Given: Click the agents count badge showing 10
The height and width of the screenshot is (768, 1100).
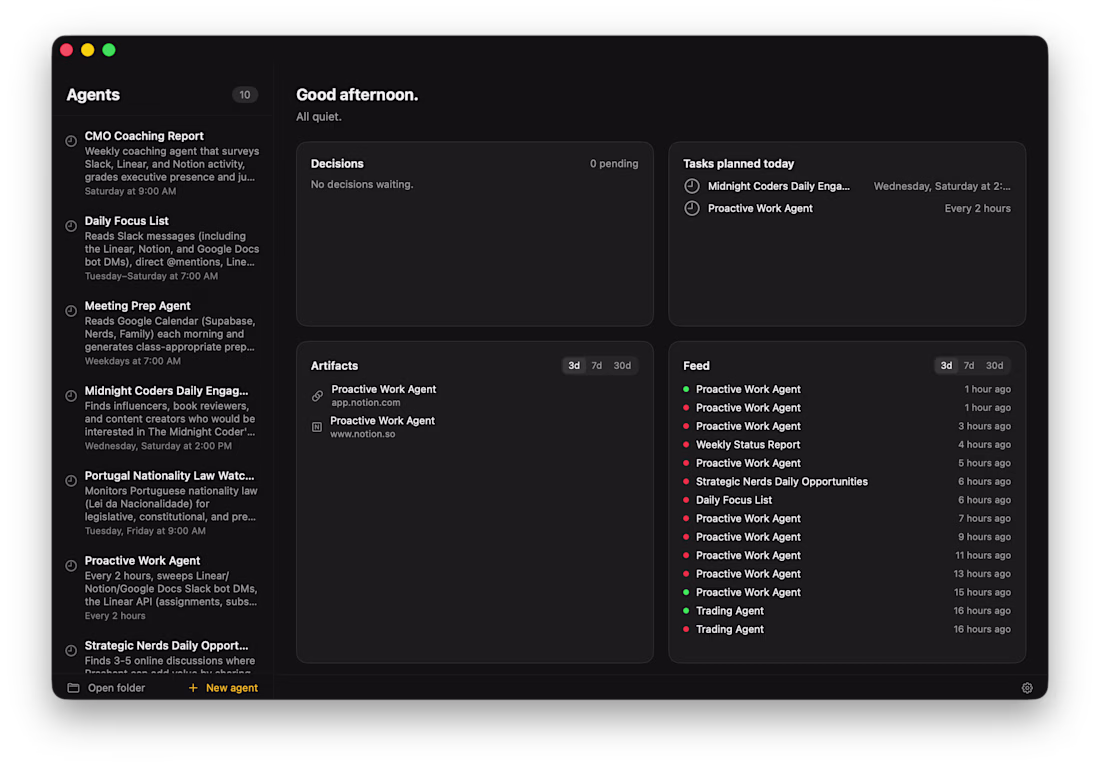Looking at the screenshot, I should (245, 95).
